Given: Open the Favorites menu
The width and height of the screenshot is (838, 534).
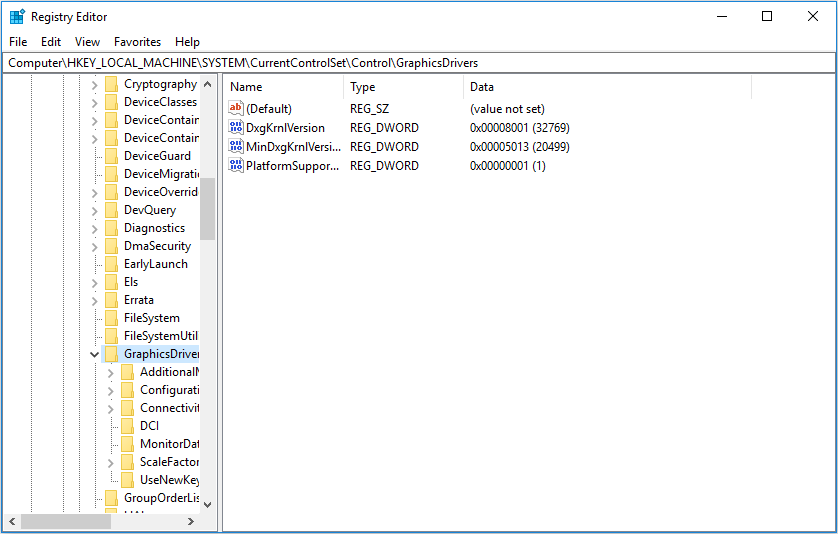Looking at the screenshot, I should point(137,42).
